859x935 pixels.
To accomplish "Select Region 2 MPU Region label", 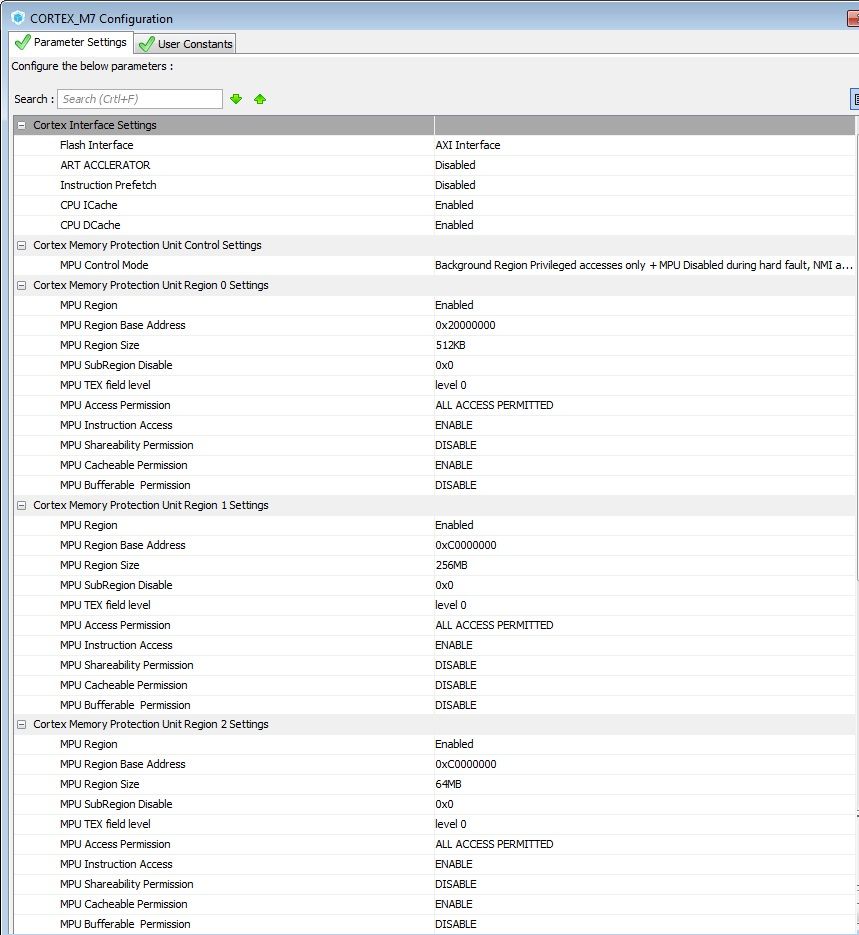I will [89, 744].
